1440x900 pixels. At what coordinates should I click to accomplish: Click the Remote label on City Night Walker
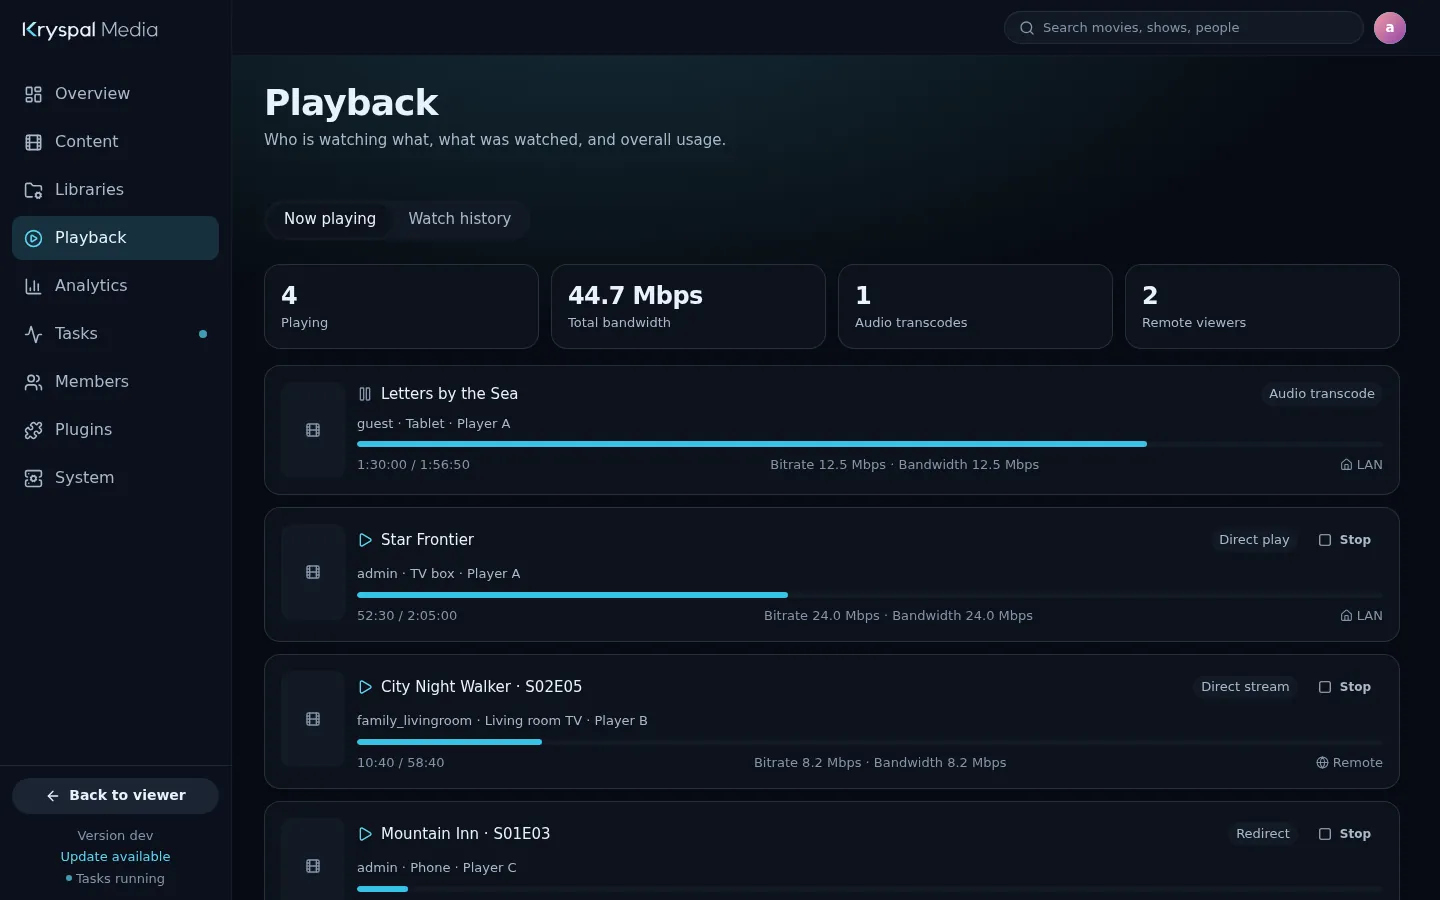pos(1349,763)
